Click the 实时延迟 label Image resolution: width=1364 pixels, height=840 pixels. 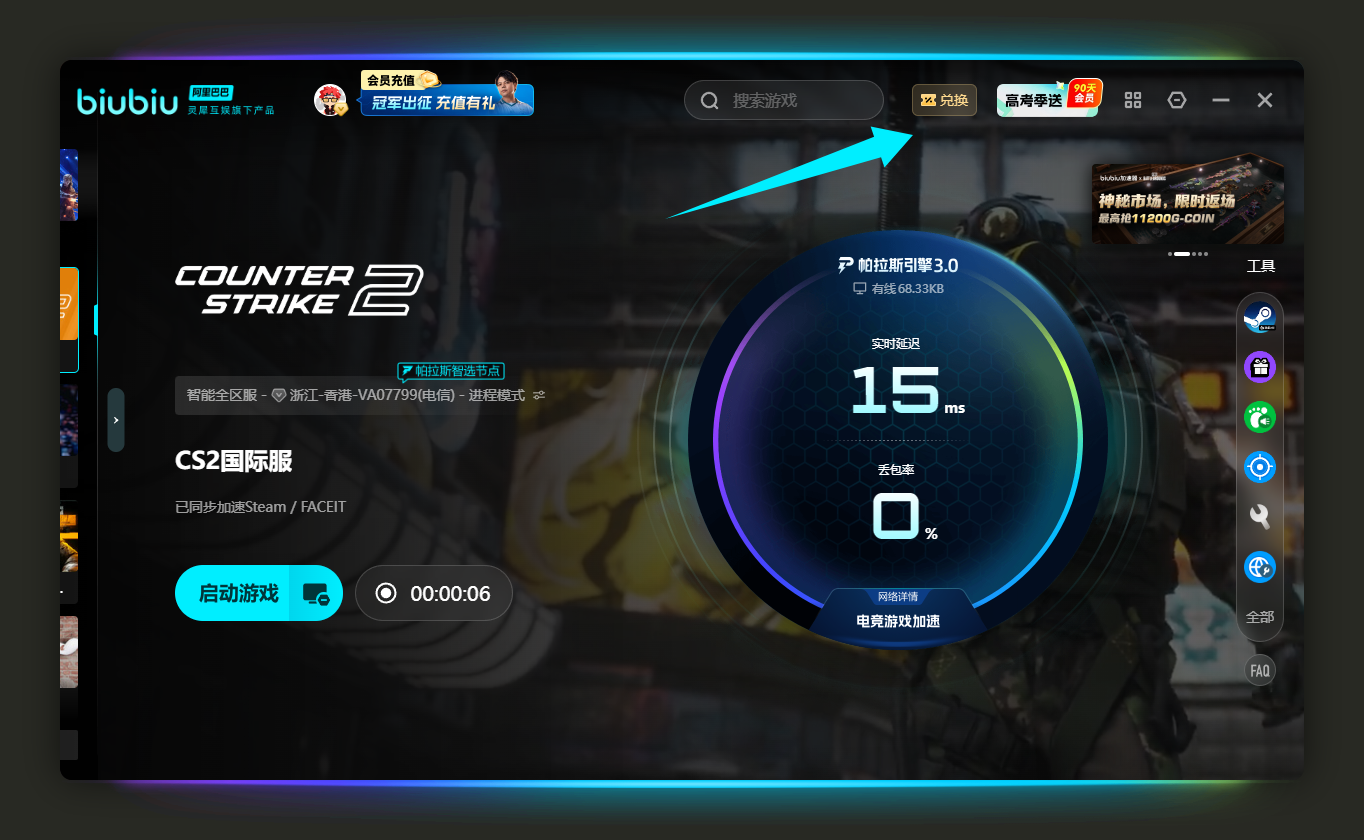pyautogui.click(x=895, y=343)
